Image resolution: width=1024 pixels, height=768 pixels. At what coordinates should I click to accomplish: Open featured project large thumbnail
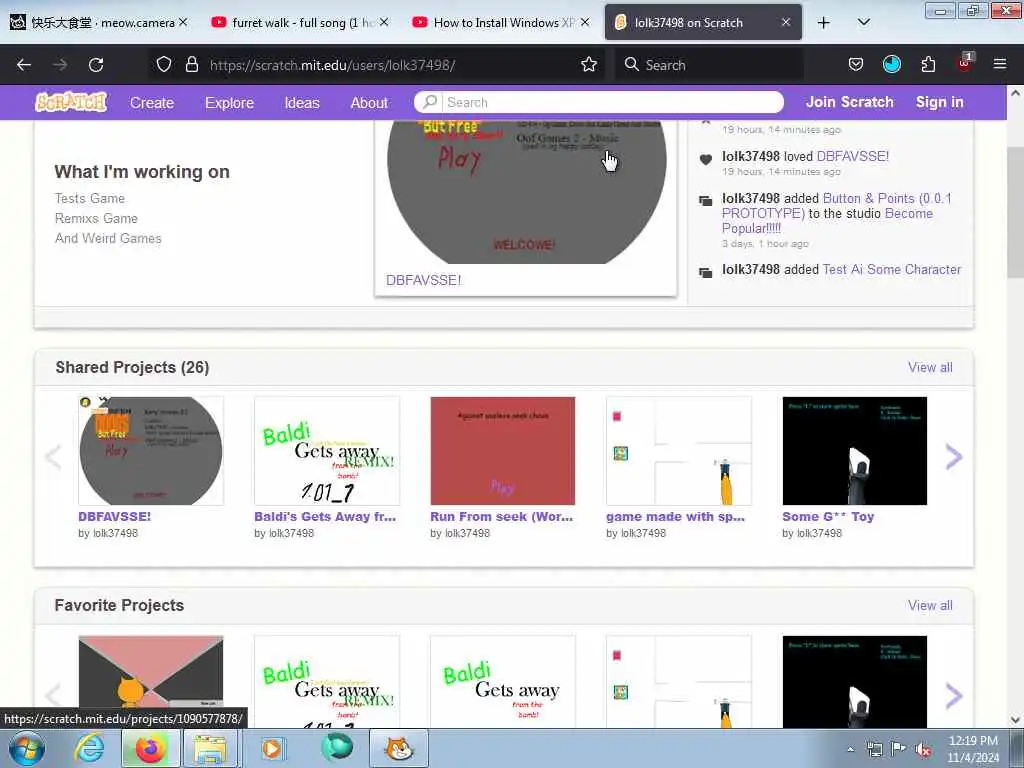526,192
